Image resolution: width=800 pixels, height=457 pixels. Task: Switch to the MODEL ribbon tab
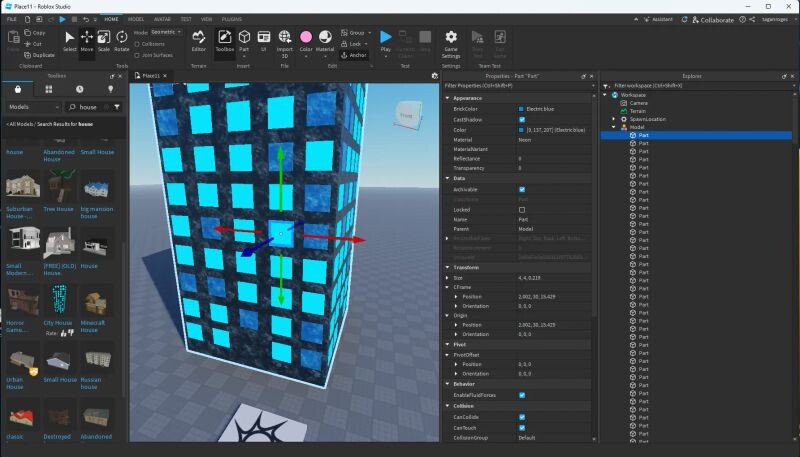[x=135, y=19]
